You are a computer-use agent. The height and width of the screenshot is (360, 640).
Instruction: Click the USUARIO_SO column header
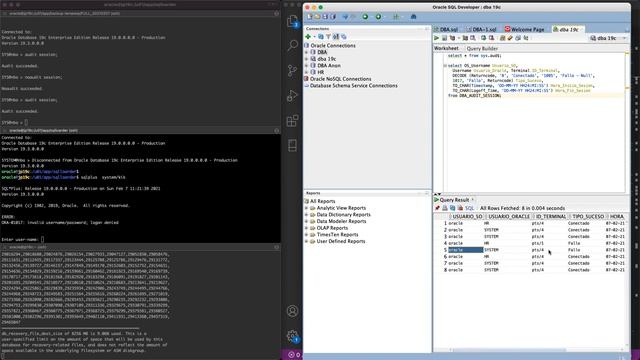click(467, 217)
